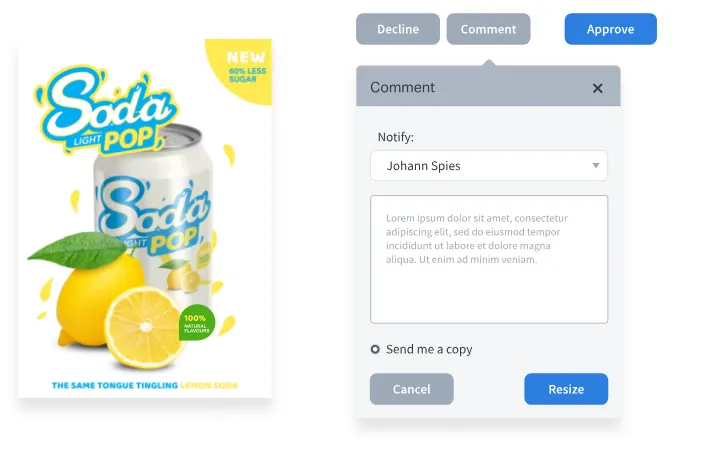Click the large Soda Pop logo
Viewport: 717px width, 449px height.
pyautogui.click(x=105, y=111)
